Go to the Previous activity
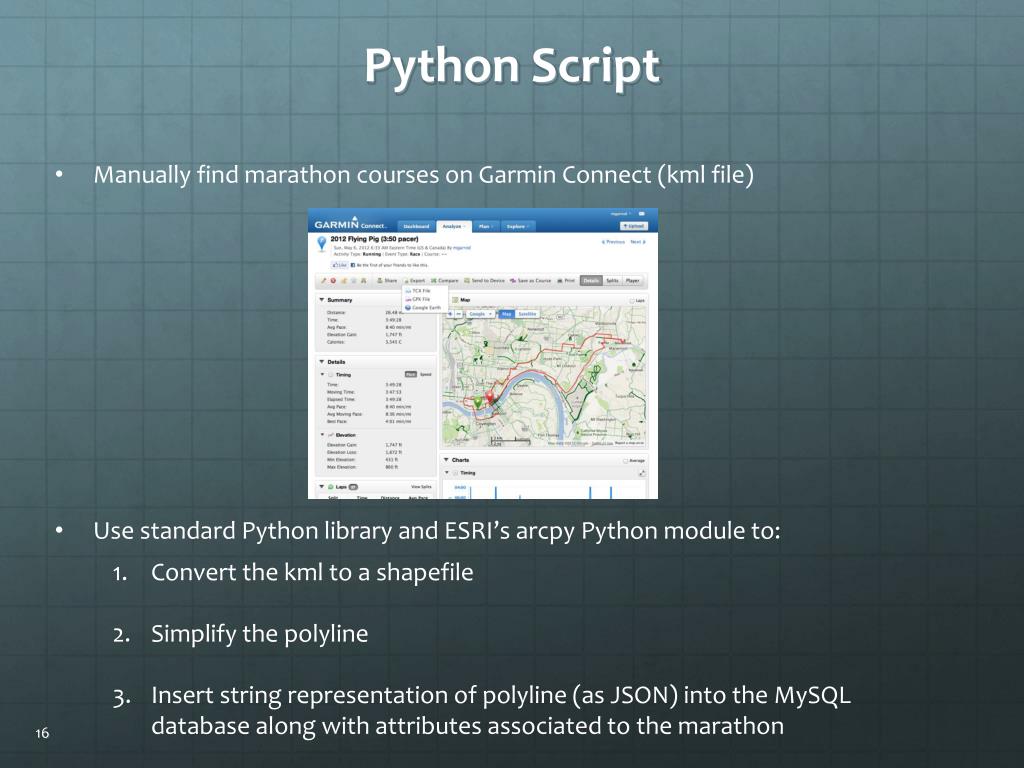This screenshot has height=768, width=1024. [613, 242]
